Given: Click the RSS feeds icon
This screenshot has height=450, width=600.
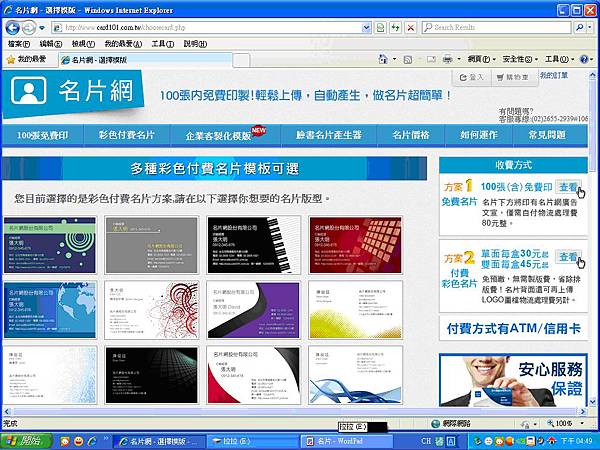Looking at the screenshot, I should click(408, 59).
